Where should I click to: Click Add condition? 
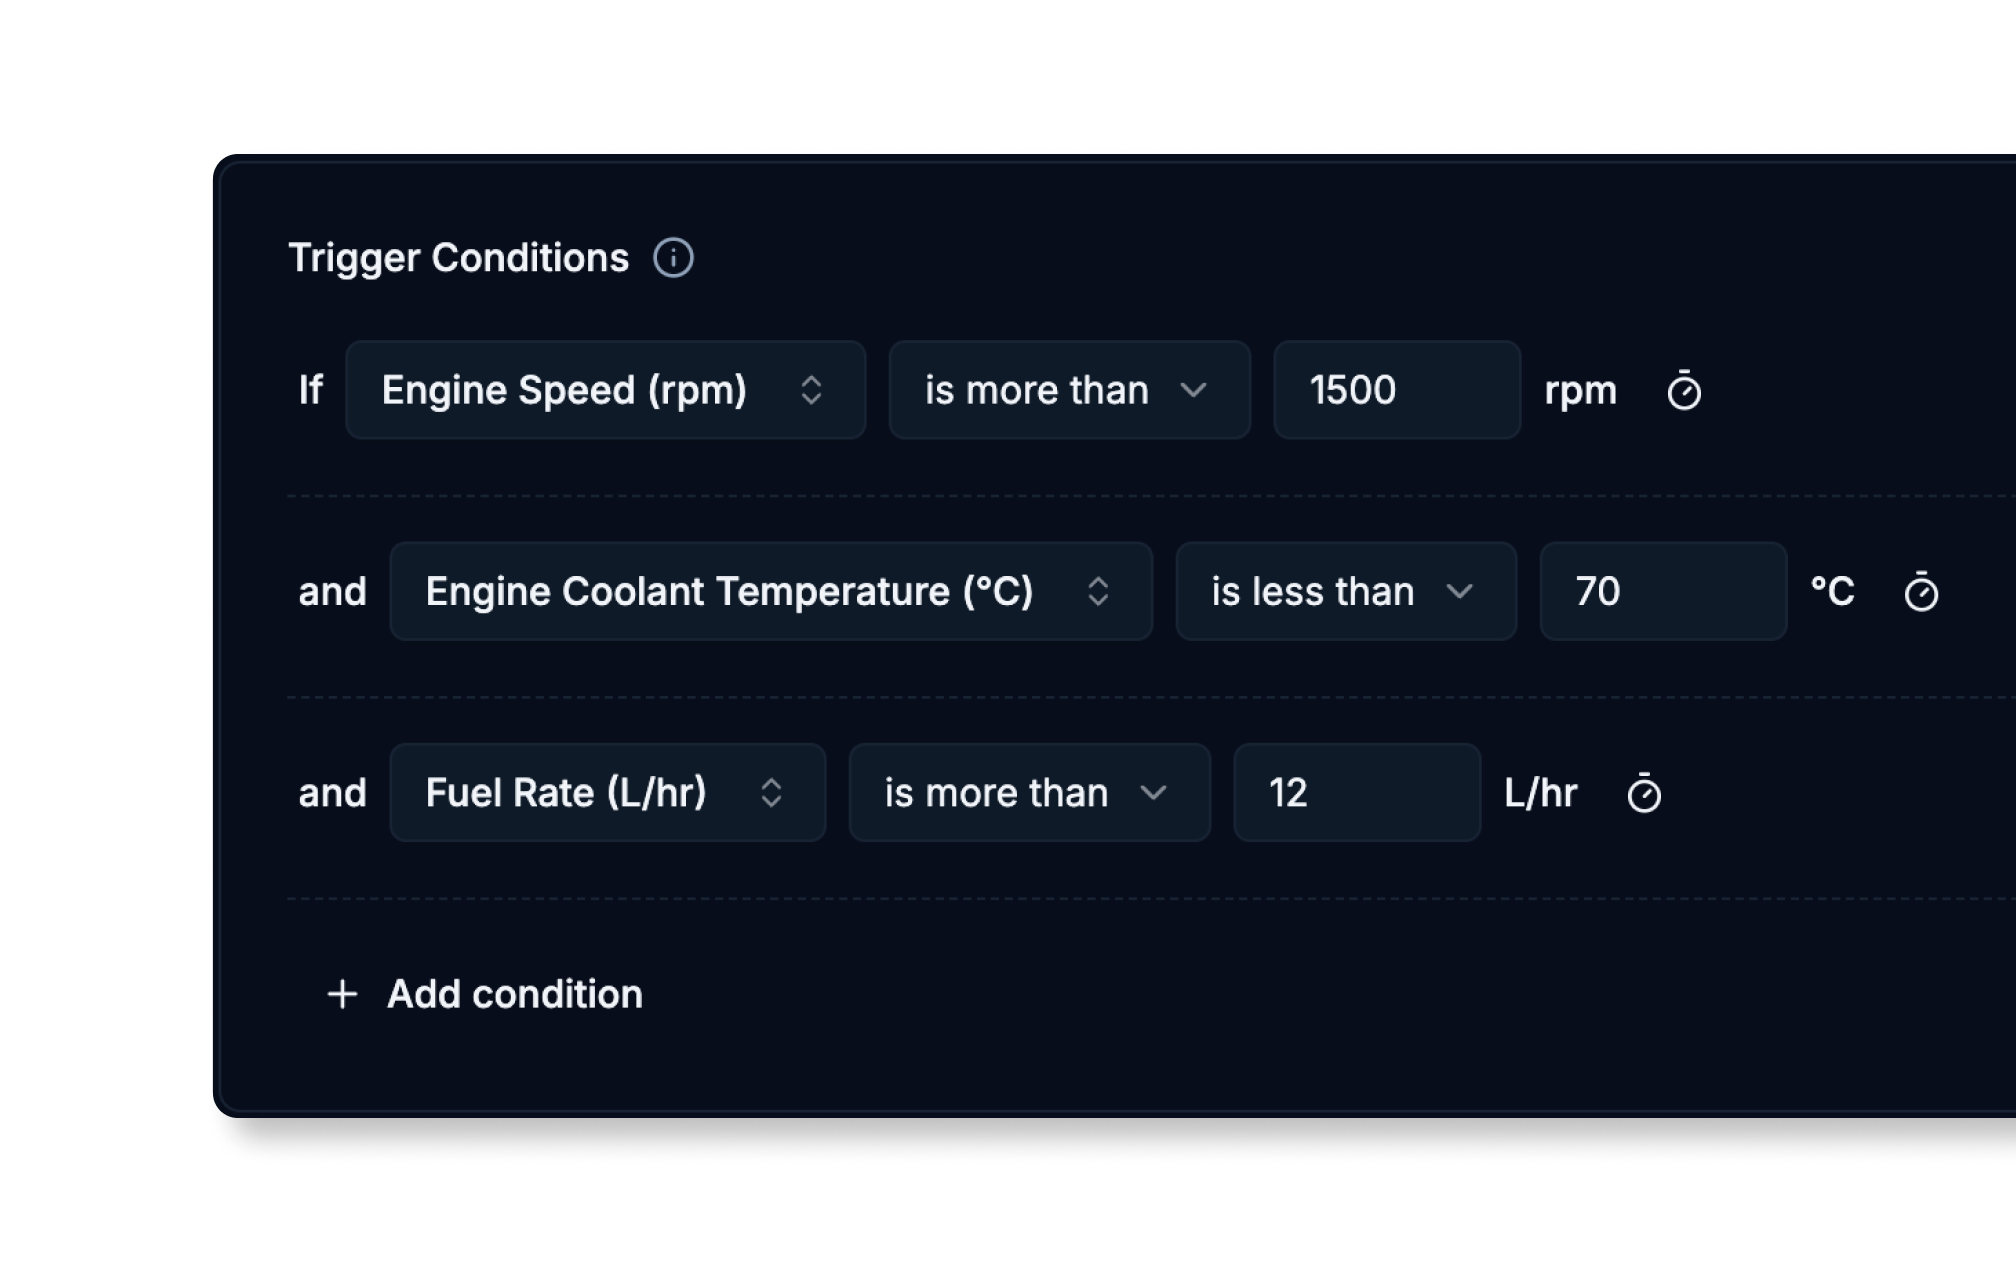[514, 993]
